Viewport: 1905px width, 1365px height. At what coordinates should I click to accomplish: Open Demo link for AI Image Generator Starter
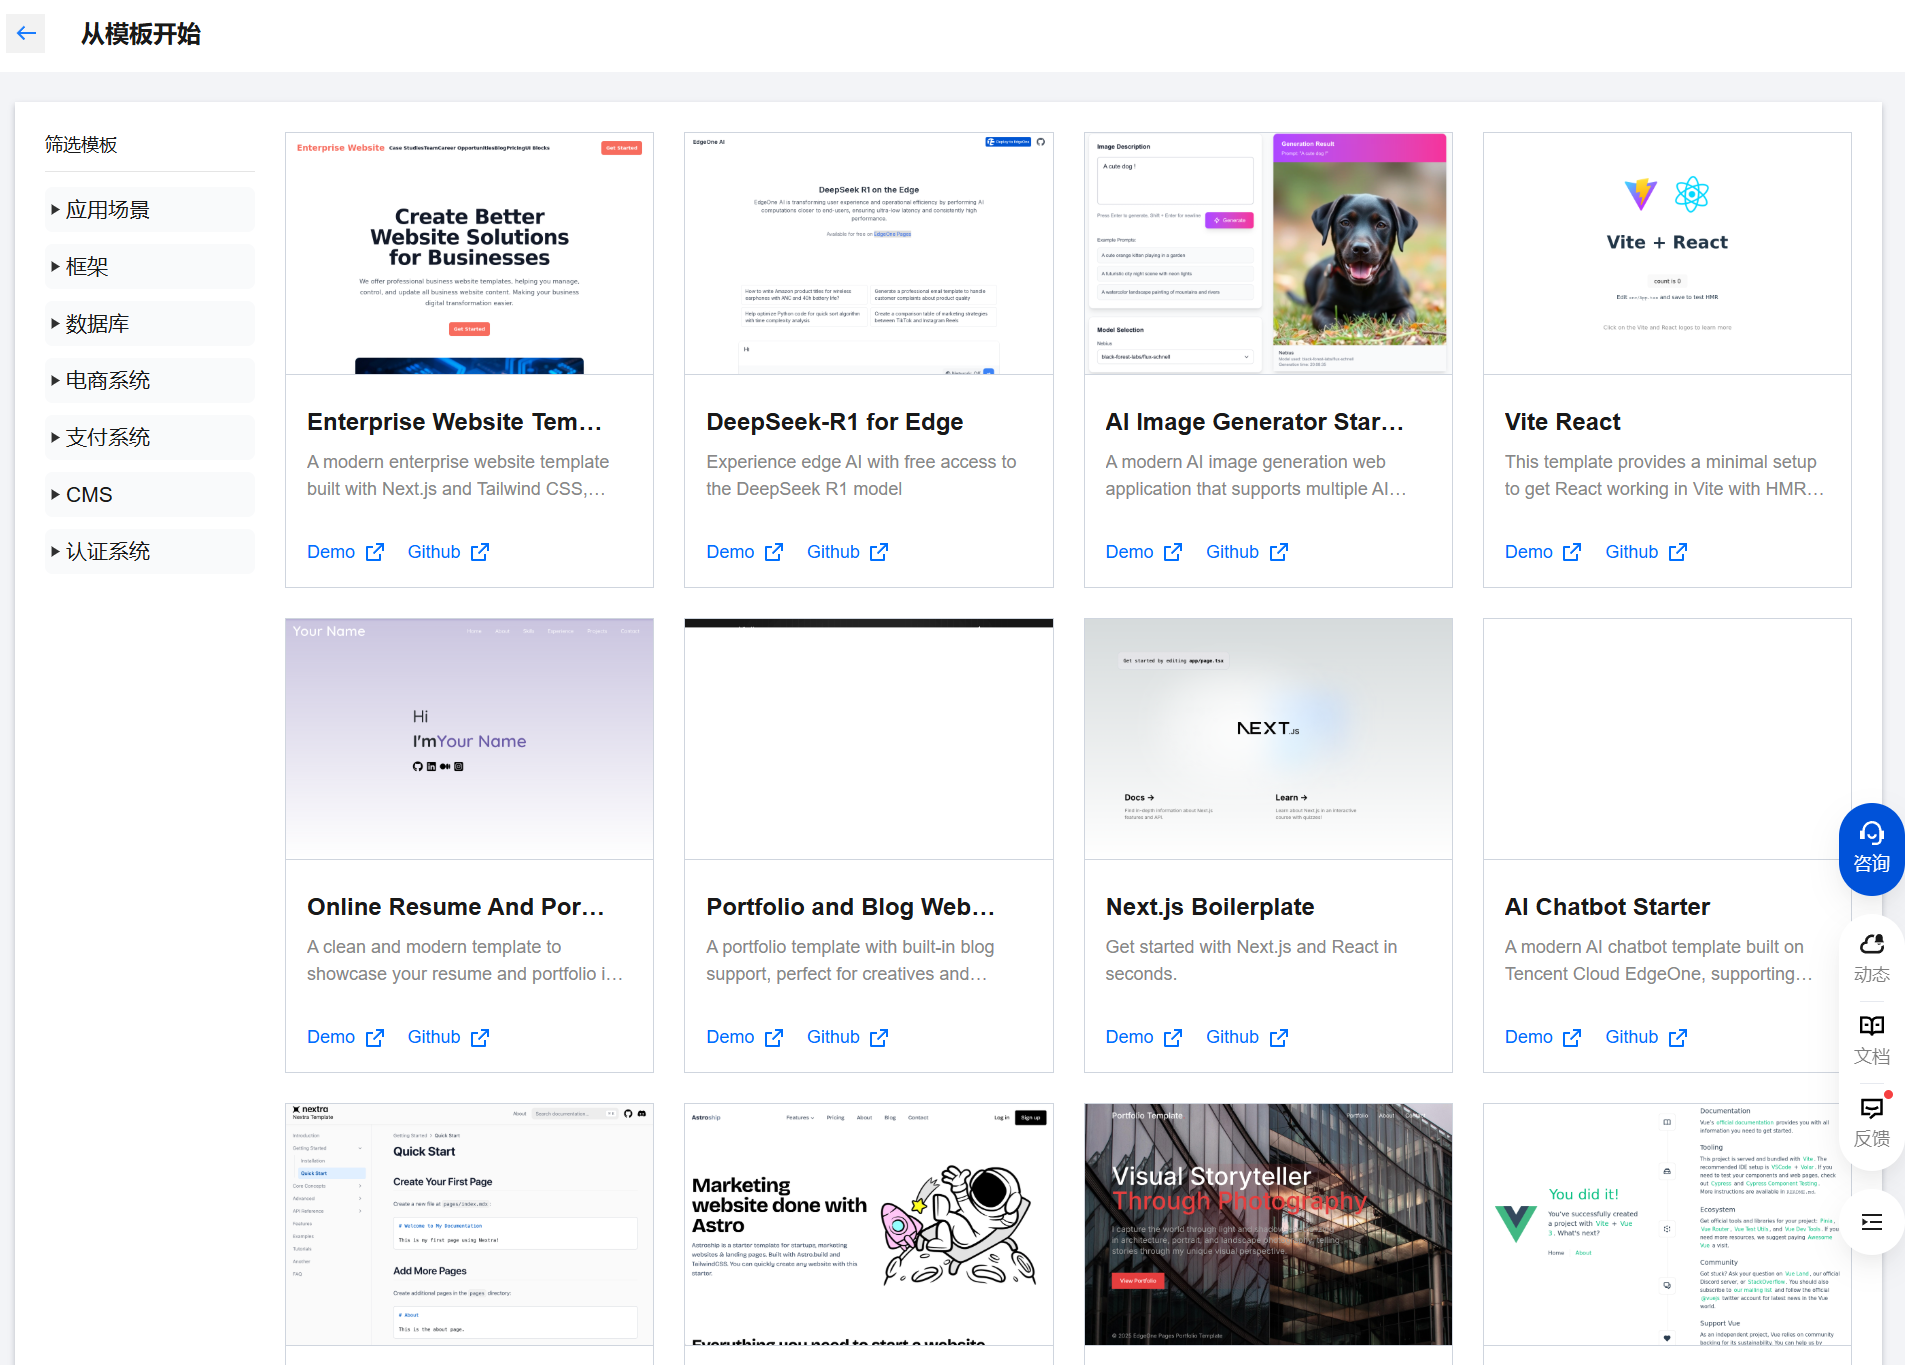1129,552
